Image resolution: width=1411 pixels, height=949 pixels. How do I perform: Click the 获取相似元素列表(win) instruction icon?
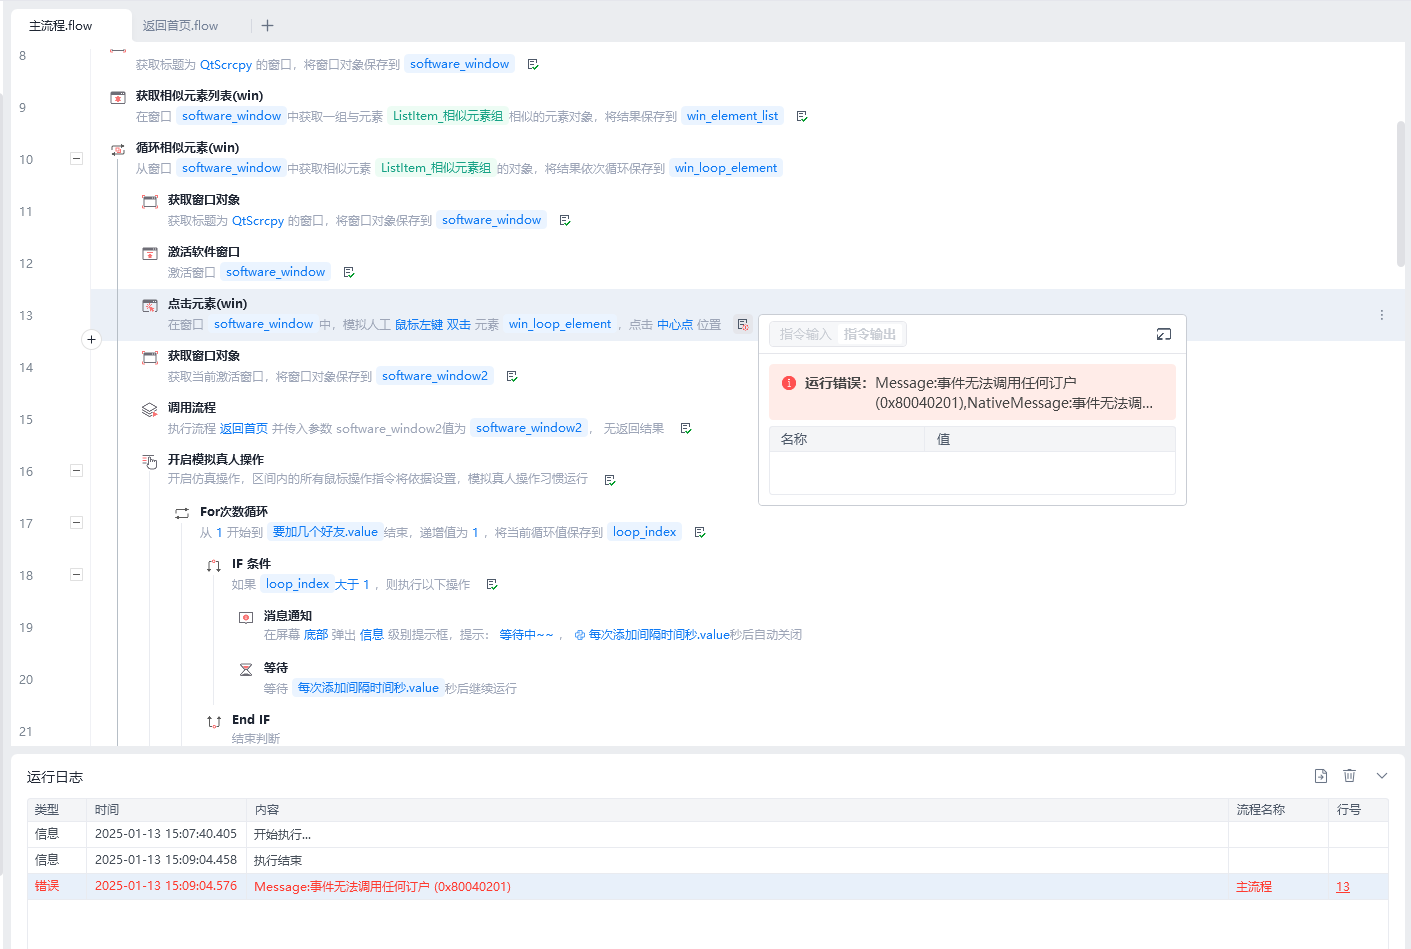(x=118, y=97)
